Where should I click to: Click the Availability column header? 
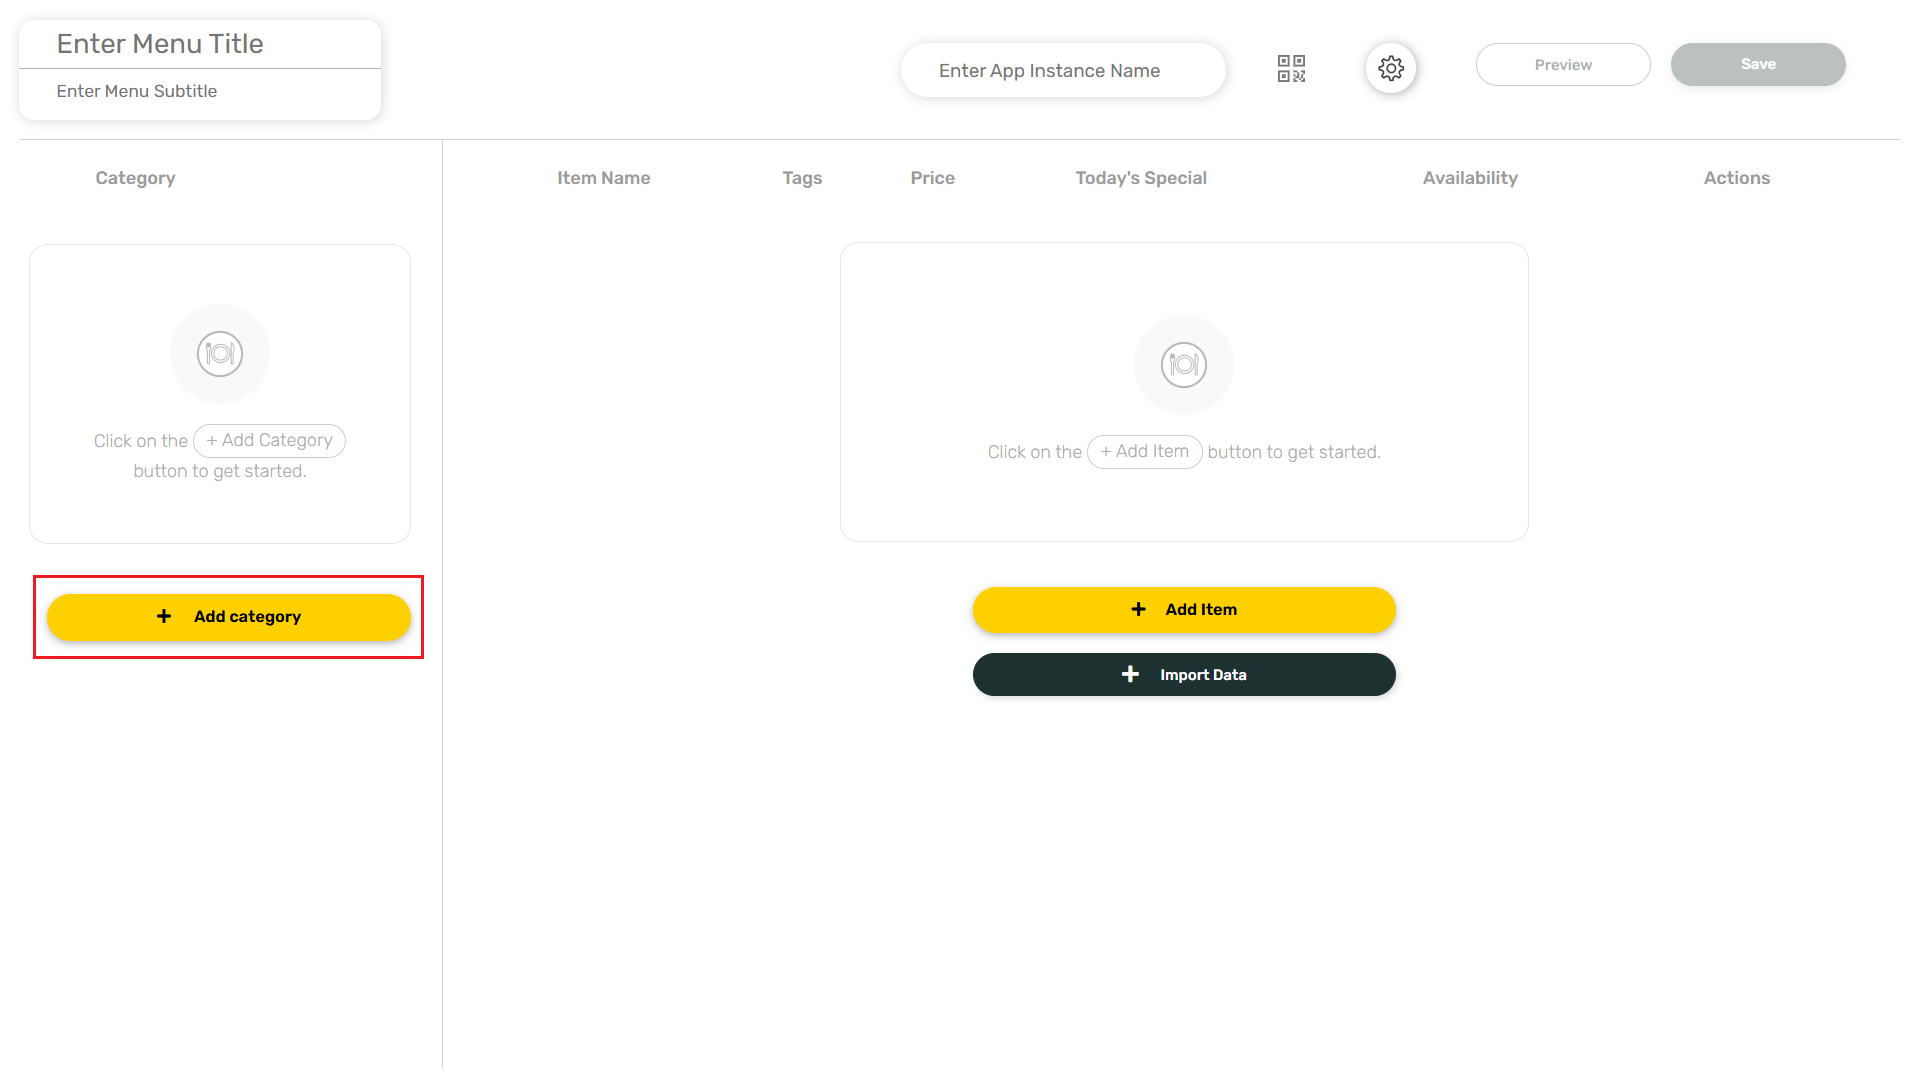click(x=1470, y=178)
